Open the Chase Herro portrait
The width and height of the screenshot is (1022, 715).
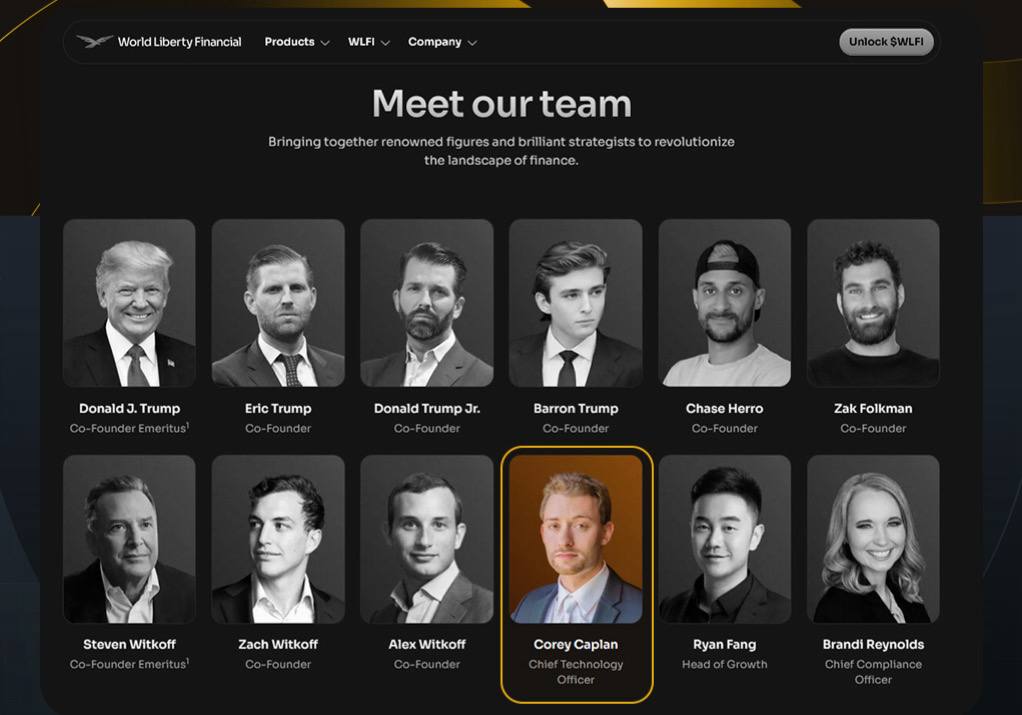[x=724, y=303]
